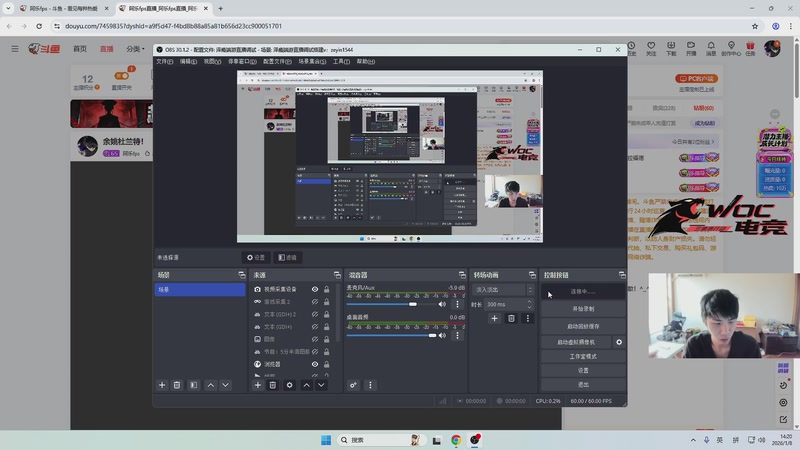Move source down in Sources toolbar
This screenshot has height=450, width=800.
pos(321,385)
